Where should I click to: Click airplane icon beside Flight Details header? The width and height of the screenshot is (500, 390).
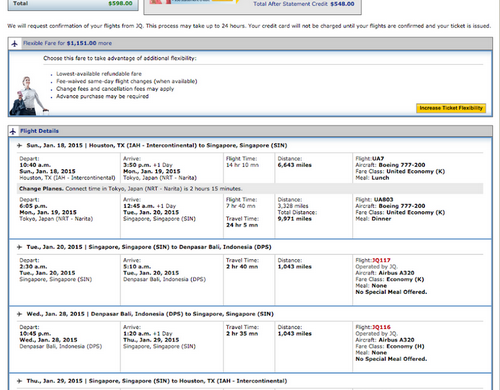click(x=13, y=131)
